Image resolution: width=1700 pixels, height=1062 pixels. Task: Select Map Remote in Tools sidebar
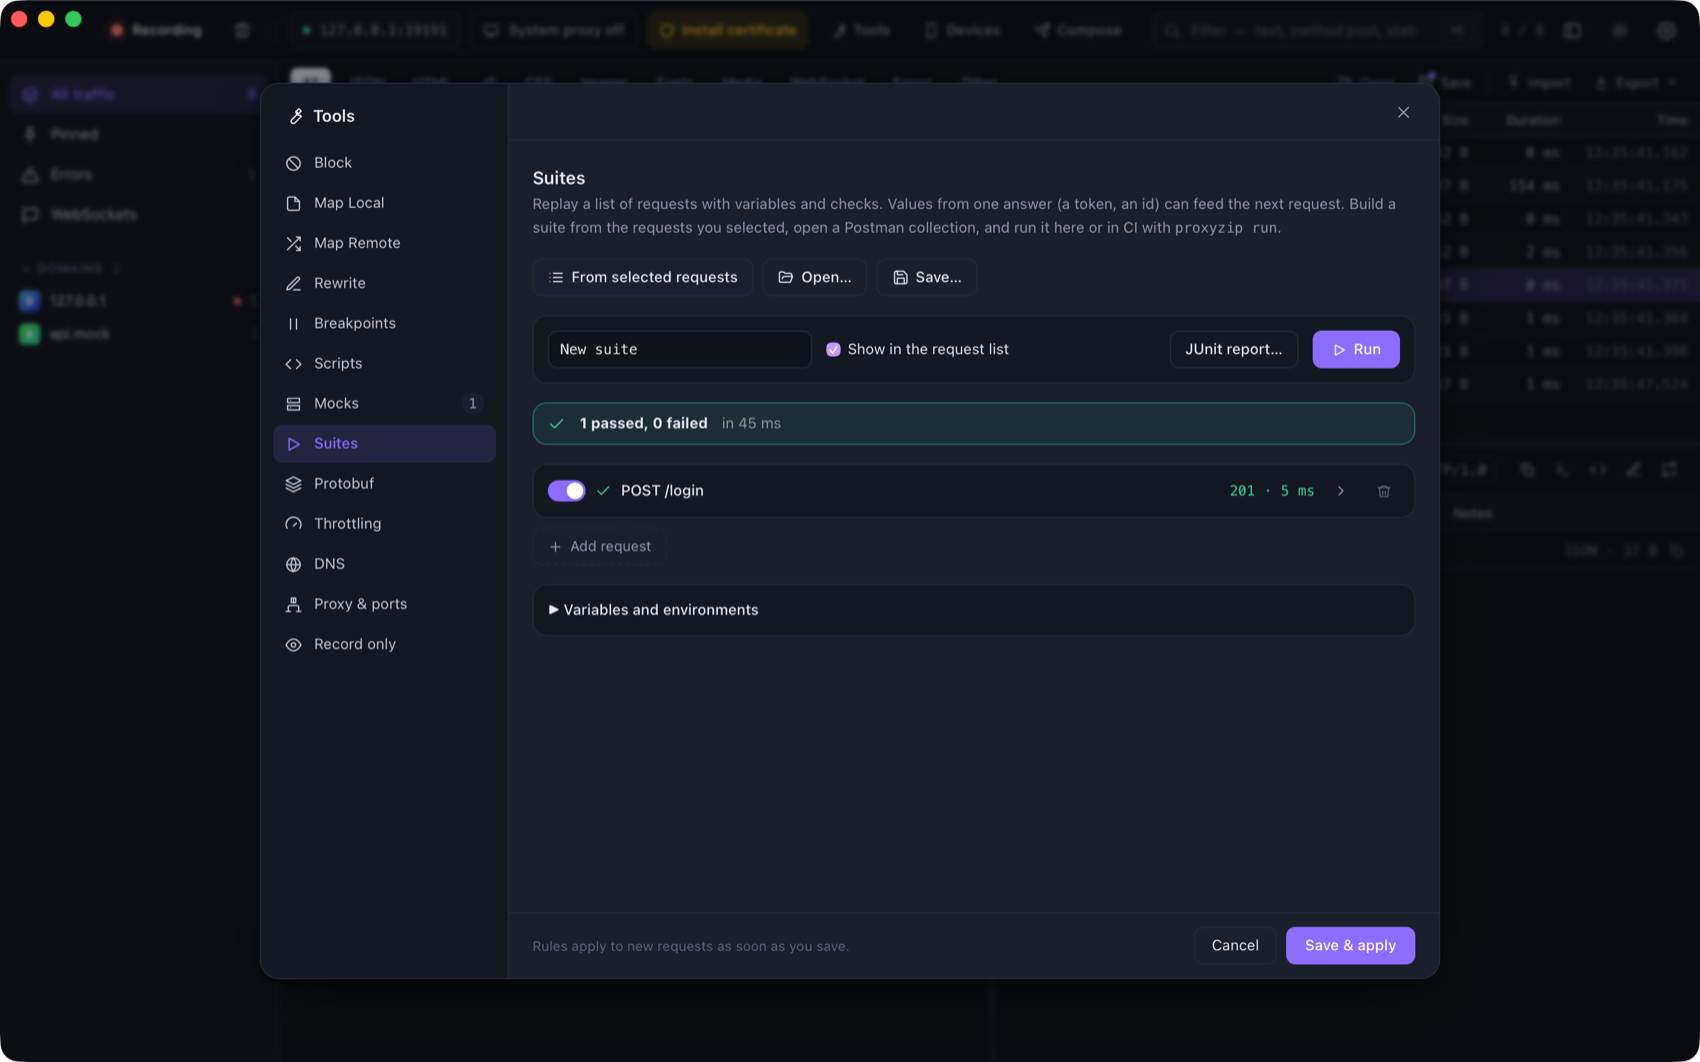click(x=383, y=243)
